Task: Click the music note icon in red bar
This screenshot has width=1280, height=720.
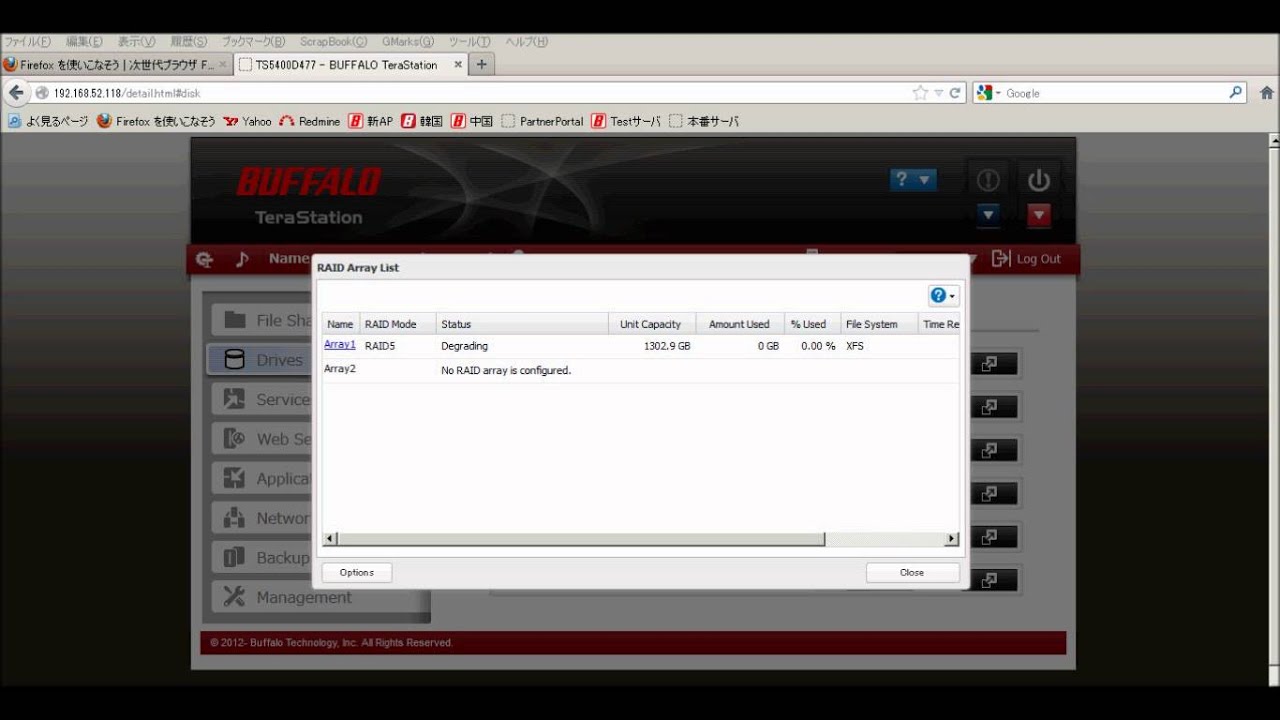Action: 241,259
